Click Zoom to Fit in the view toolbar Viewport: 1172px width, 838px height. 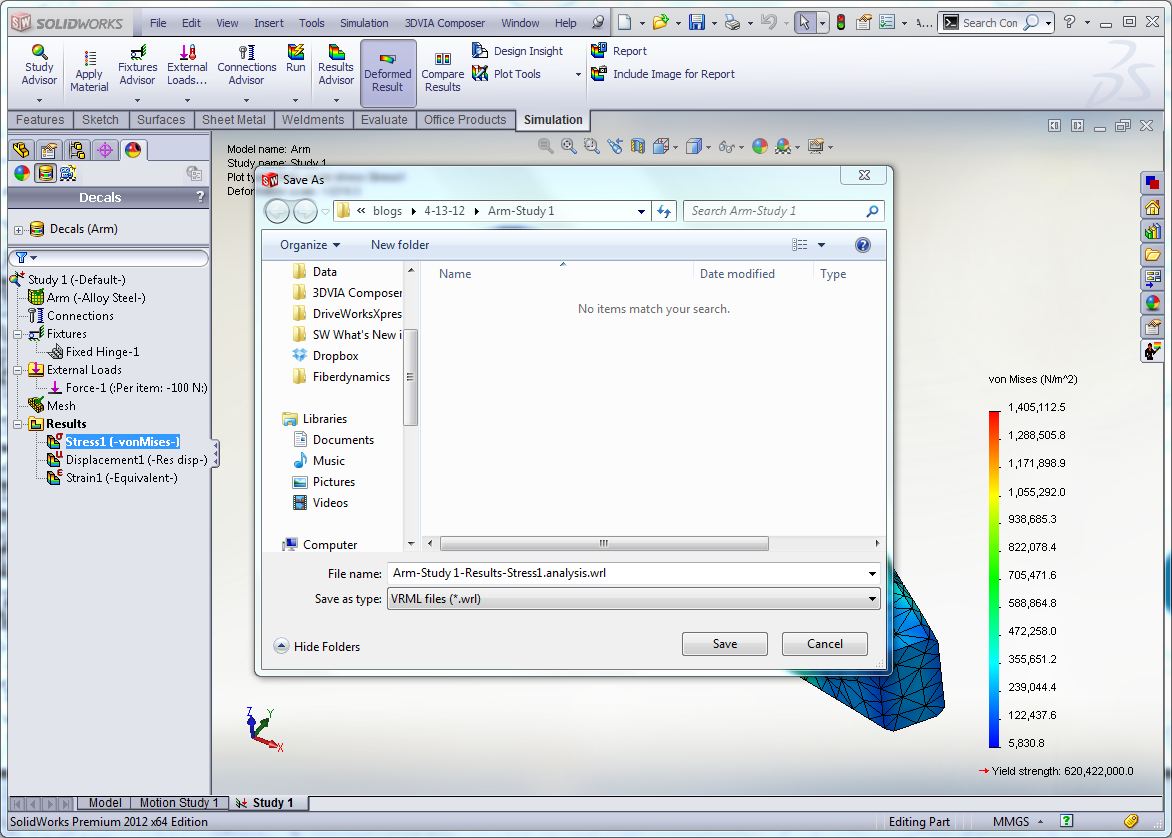[569, 147]
